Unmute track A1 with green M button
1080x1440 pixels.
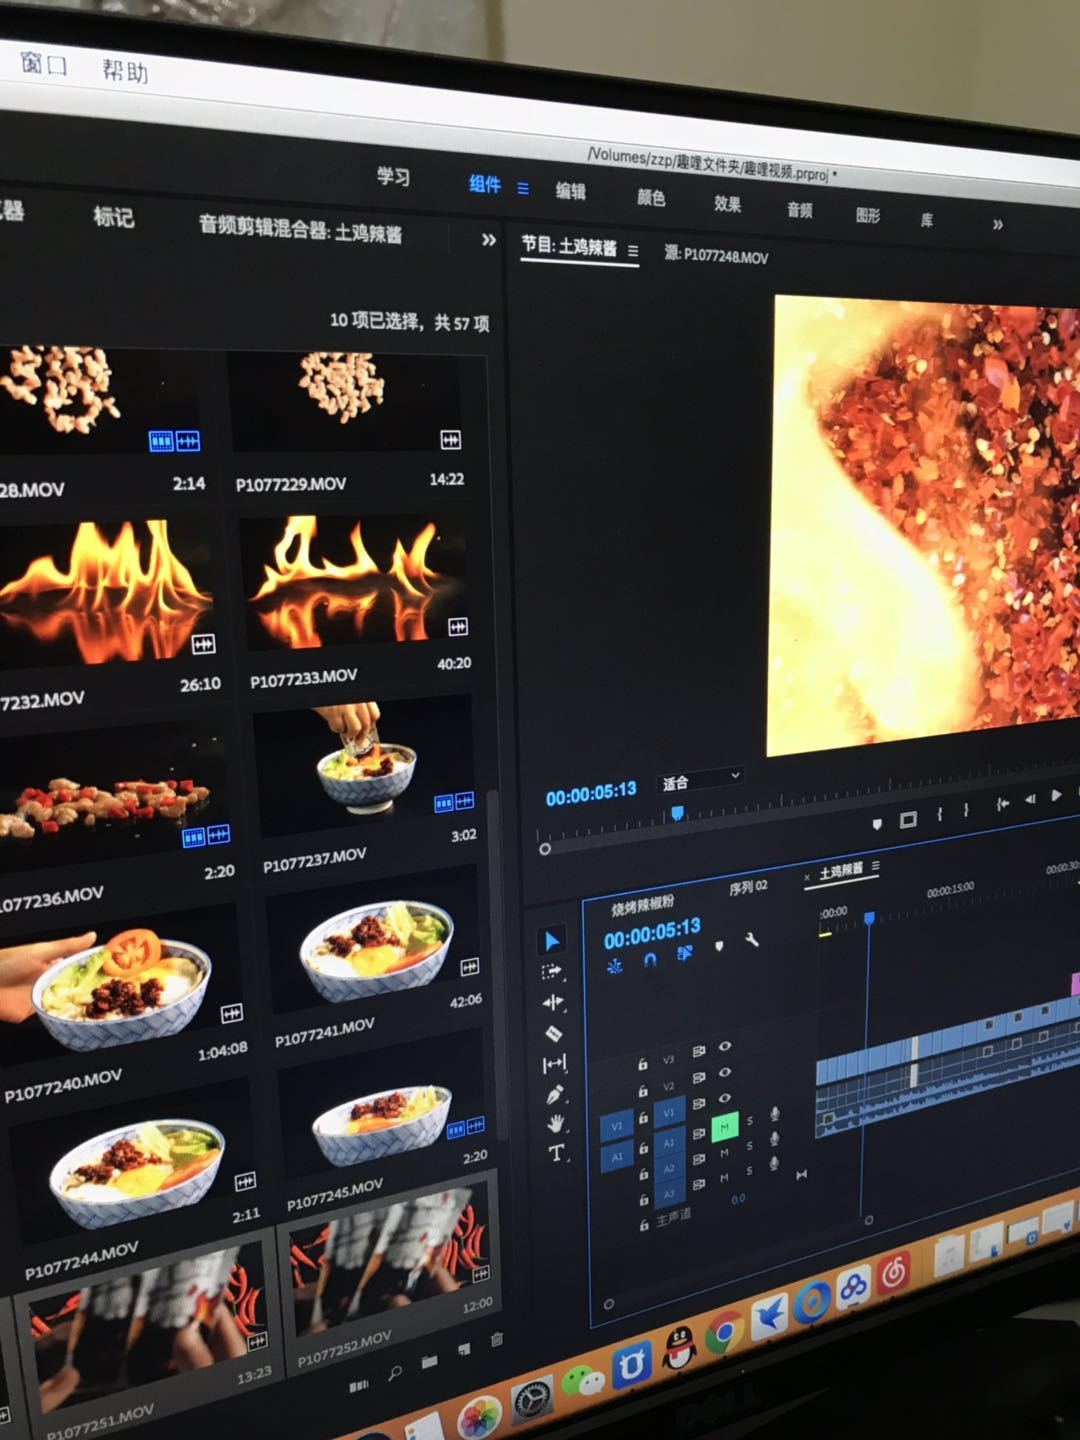(x=725, y=1128)
